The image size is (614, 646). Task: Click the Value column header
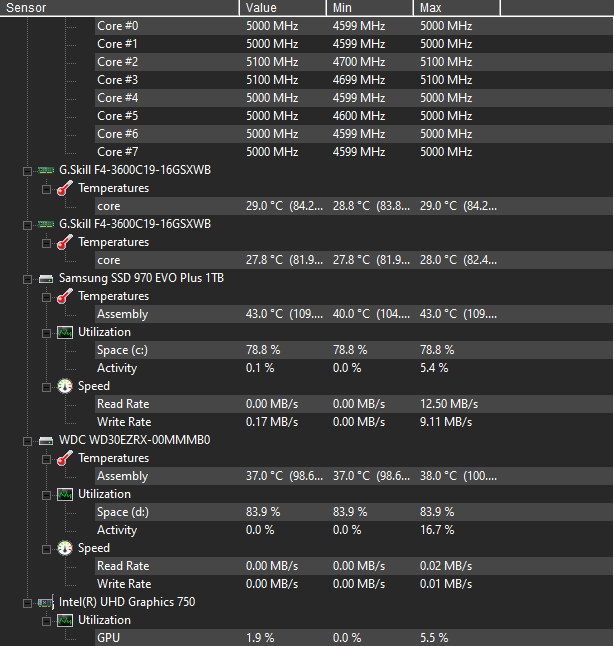click(x=284, y=7)
